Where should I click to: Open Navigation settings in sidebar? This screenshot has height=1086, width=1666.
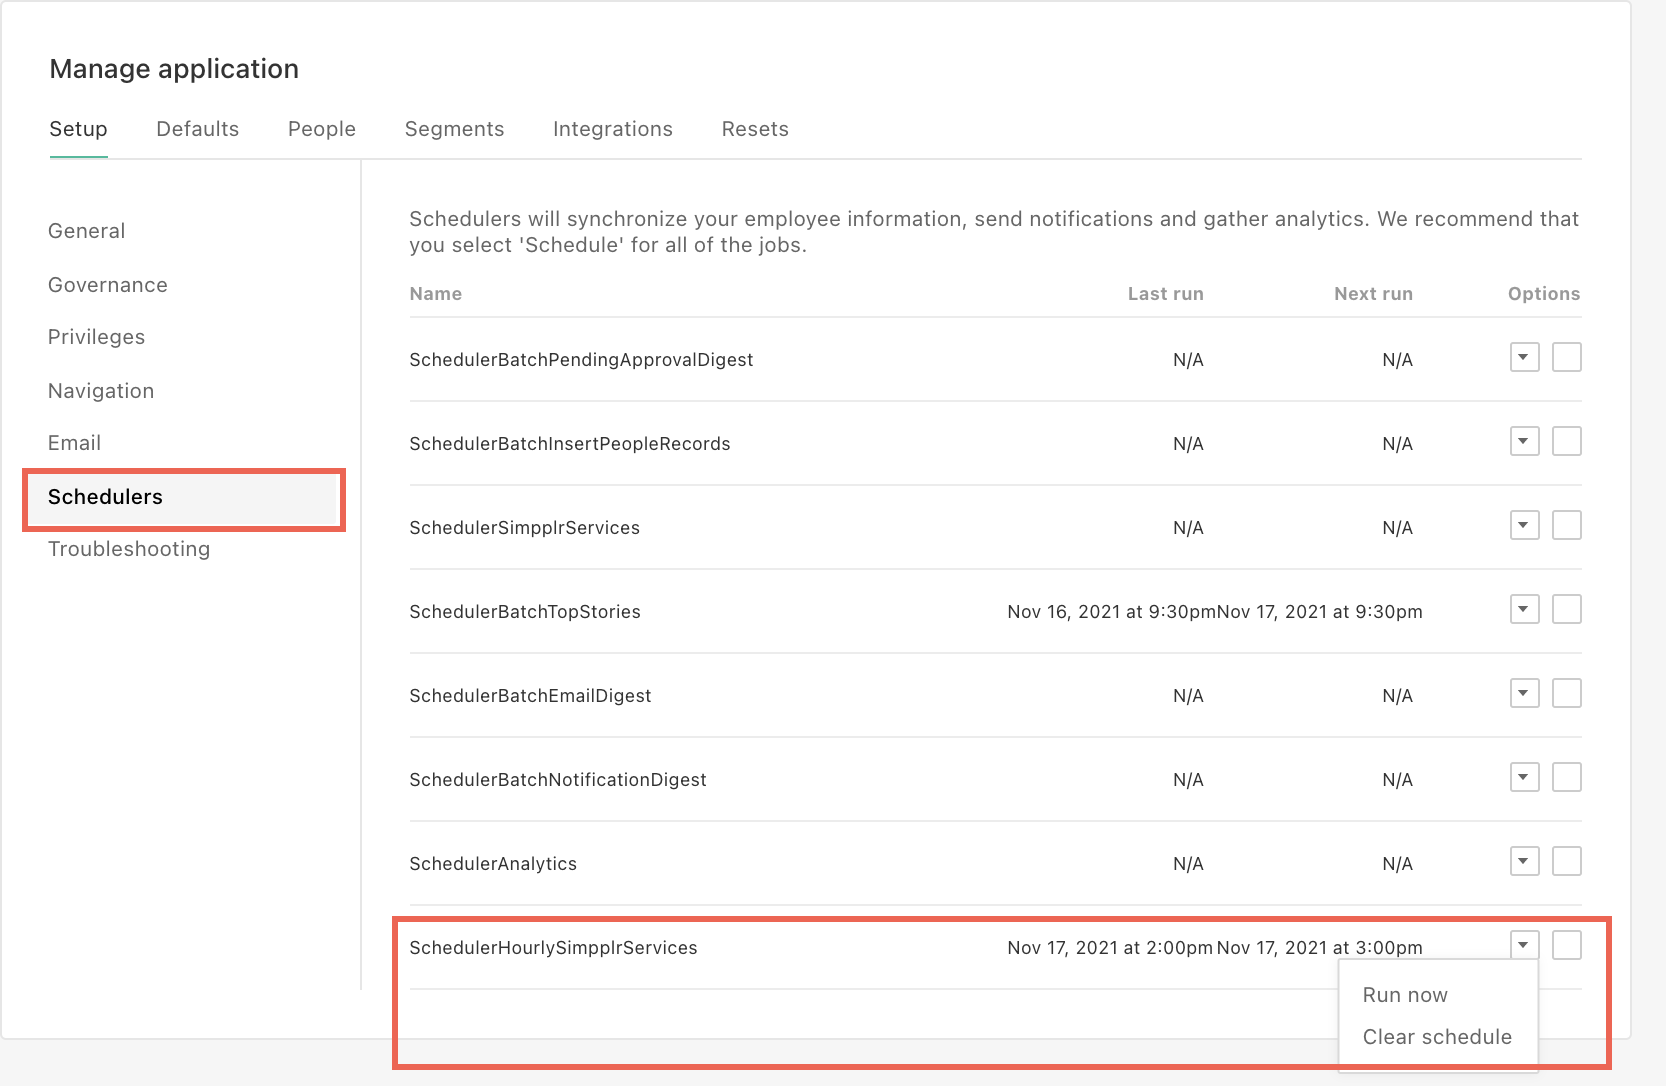coord(101,391)
